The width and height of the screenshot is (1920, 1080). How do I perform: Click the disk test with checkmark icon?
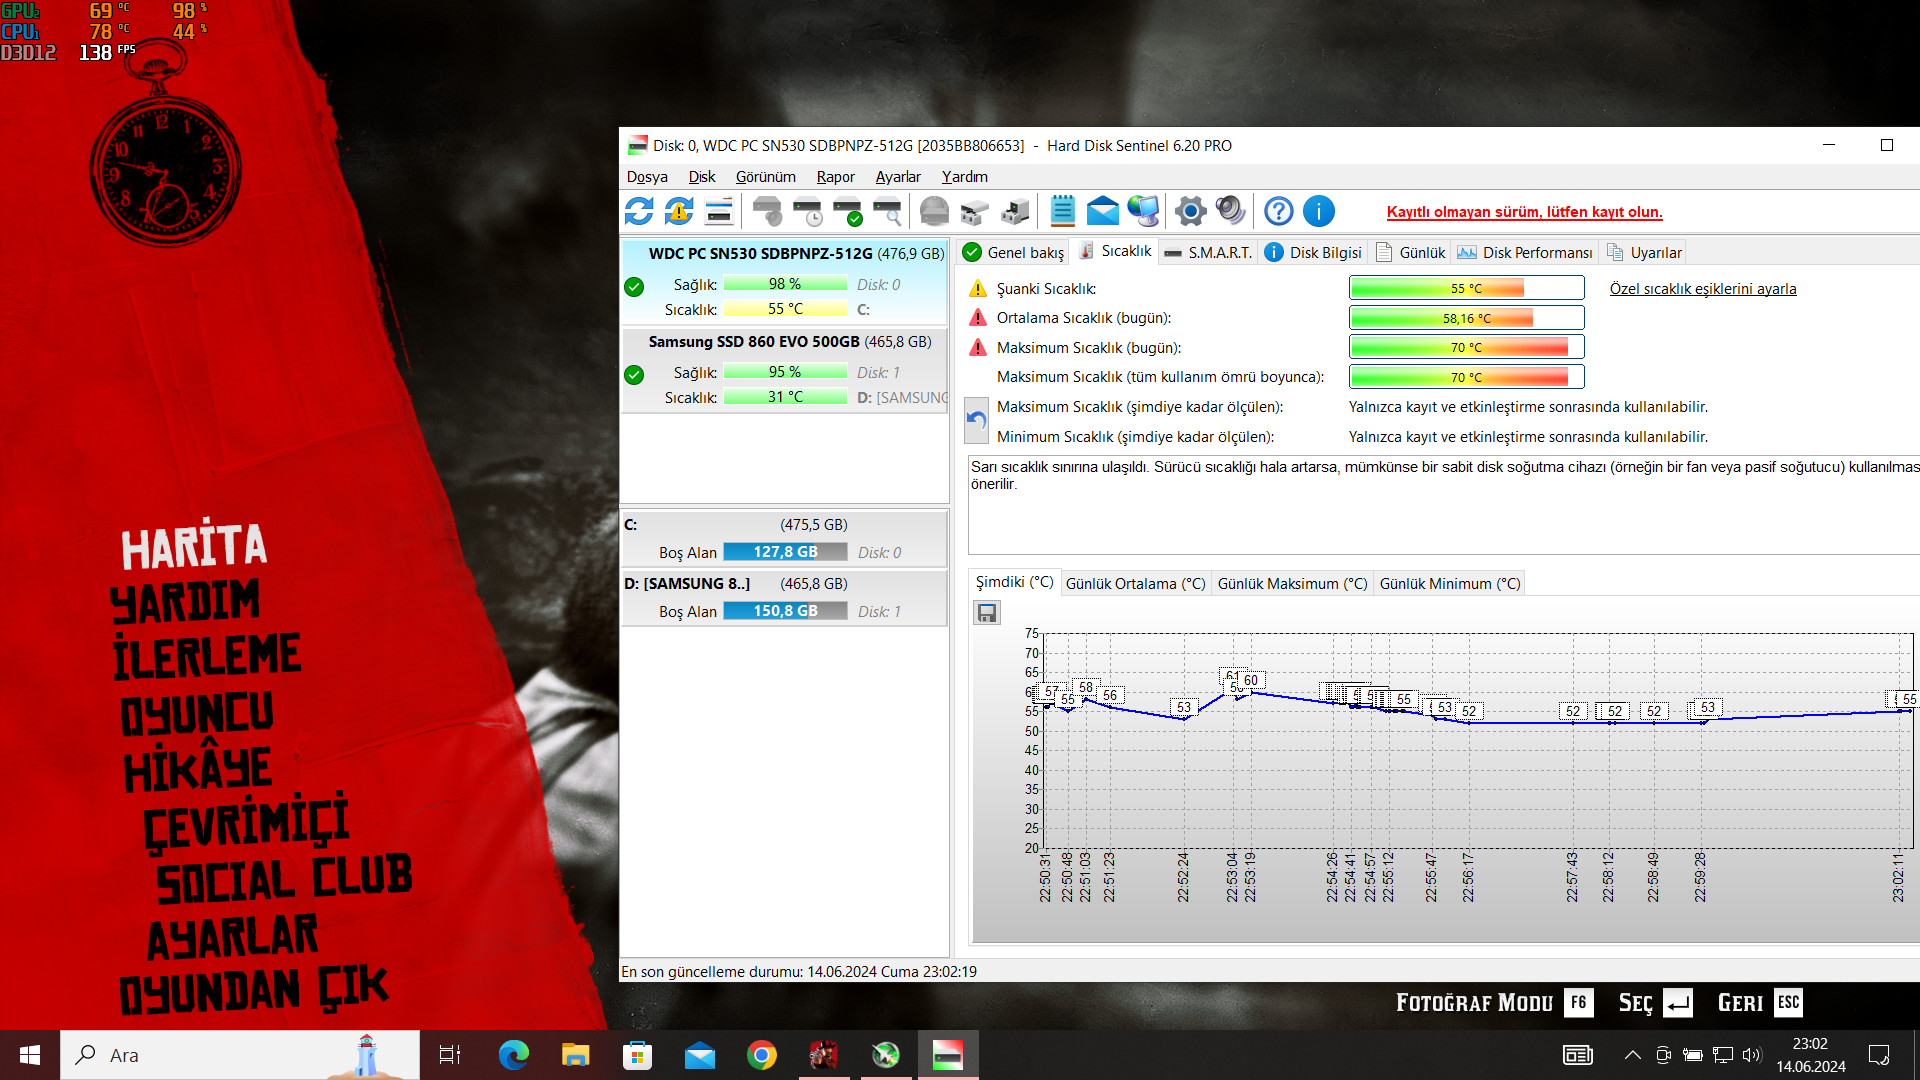(x=848, y=212)
